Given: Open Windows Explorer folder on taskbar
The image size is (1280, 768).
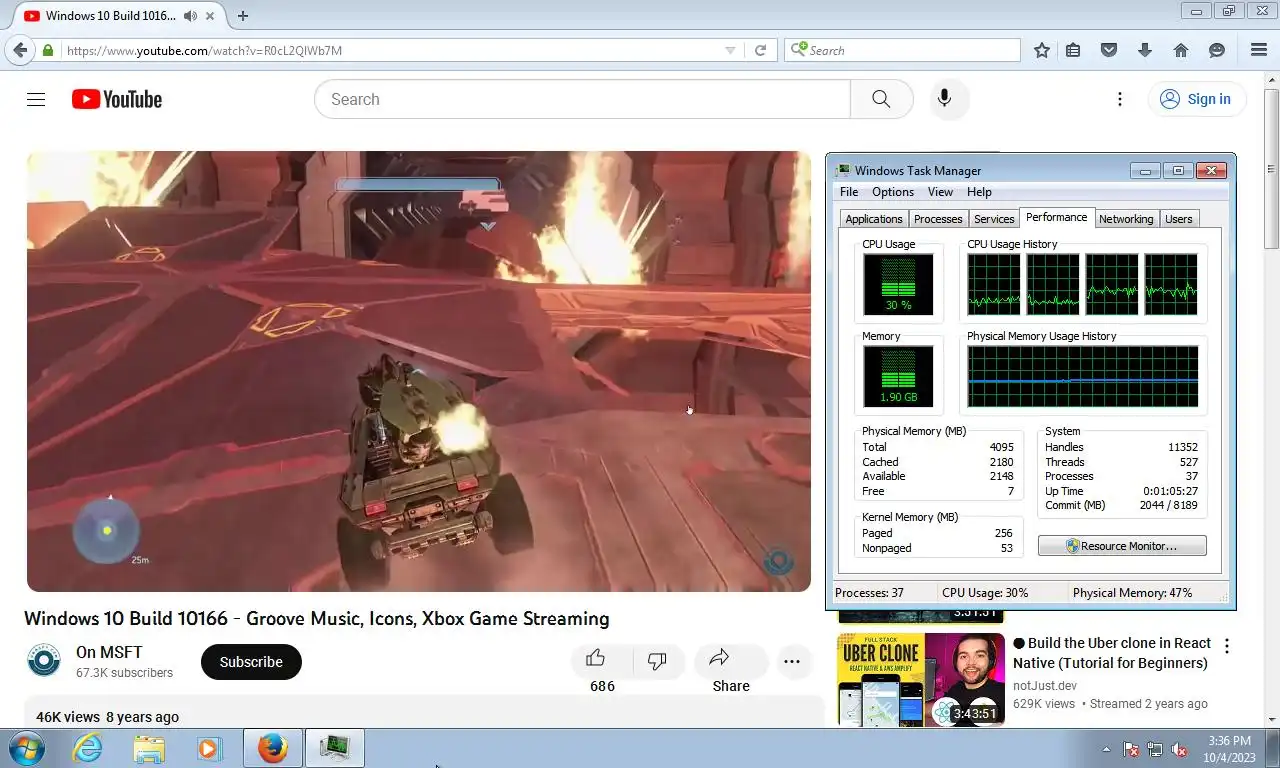Looking at the screenshot, I should coord(149,748).
